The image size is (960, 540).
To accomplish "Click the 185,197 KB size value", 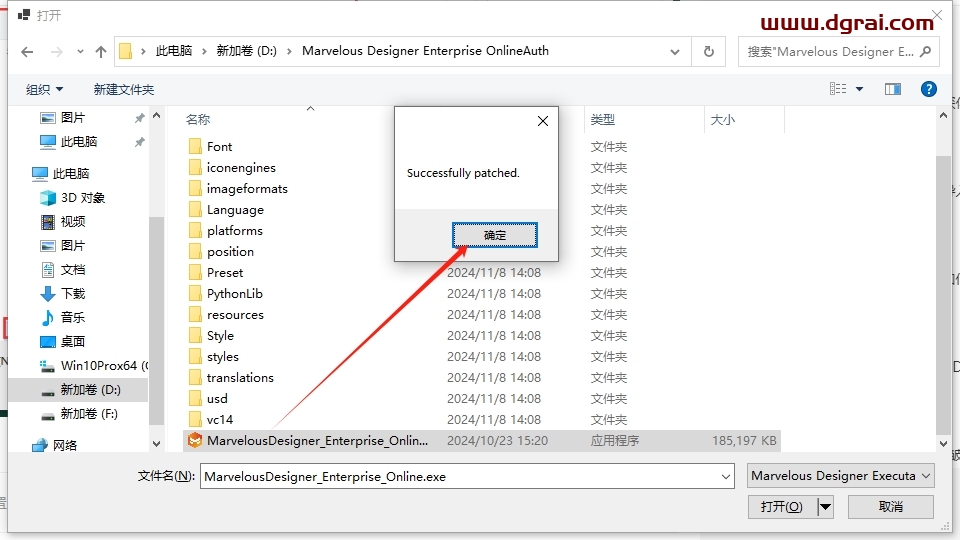I will [x=744, y=441].
